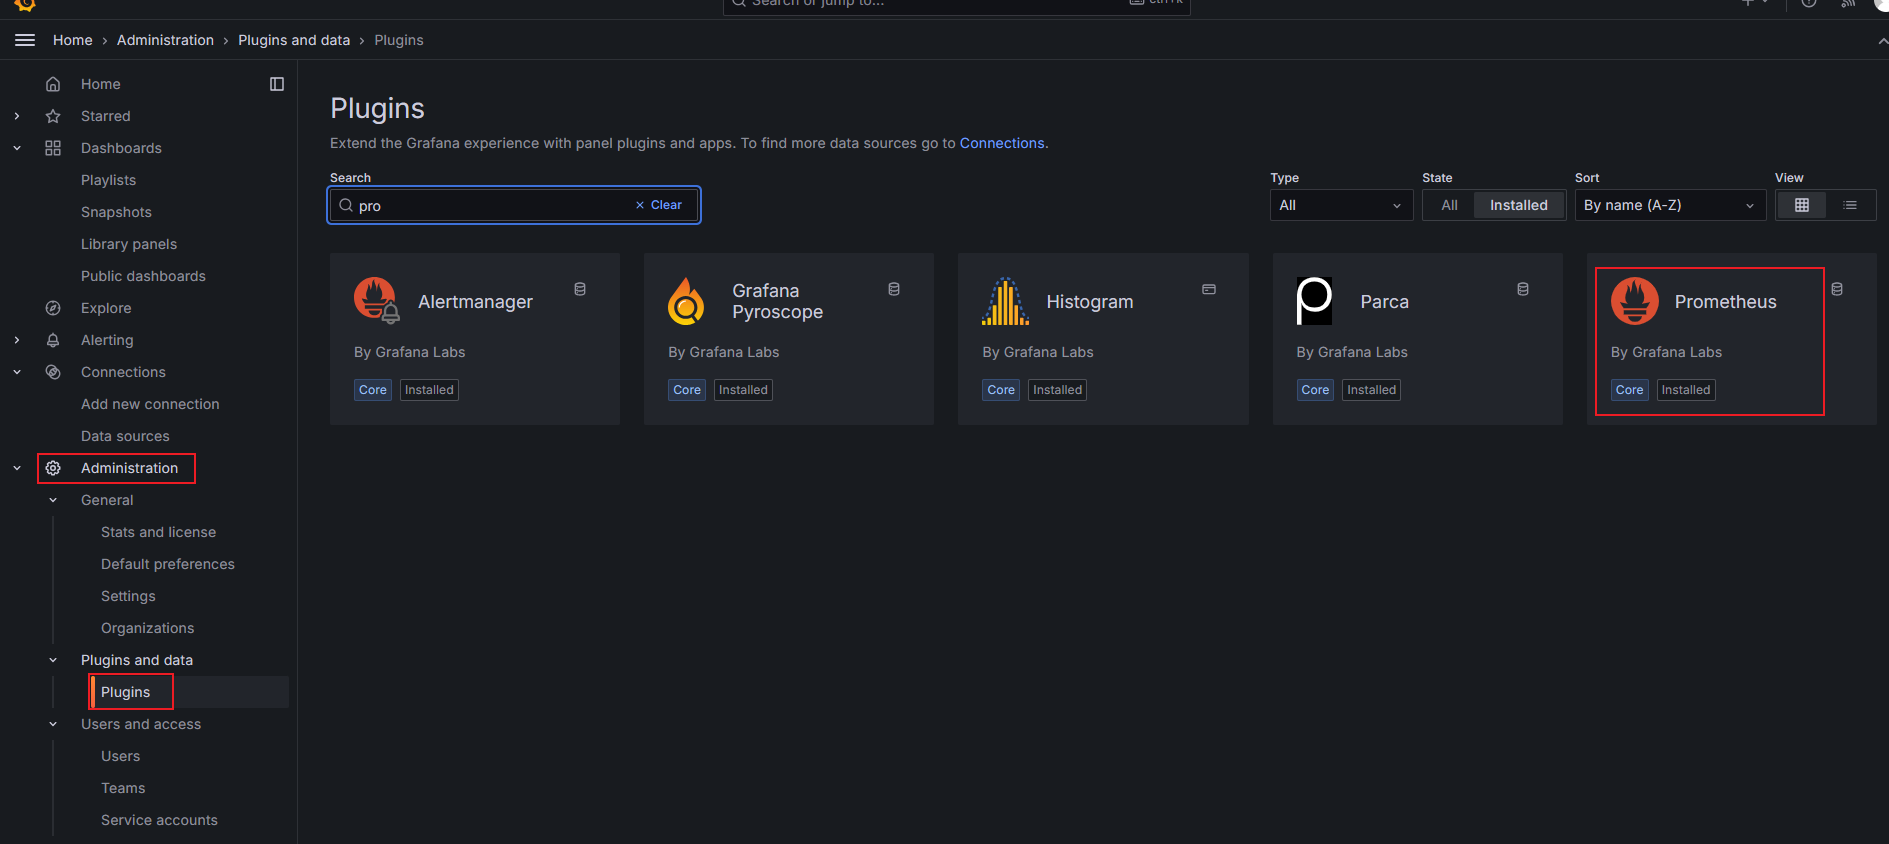Select Add new connection

(150, 404)
